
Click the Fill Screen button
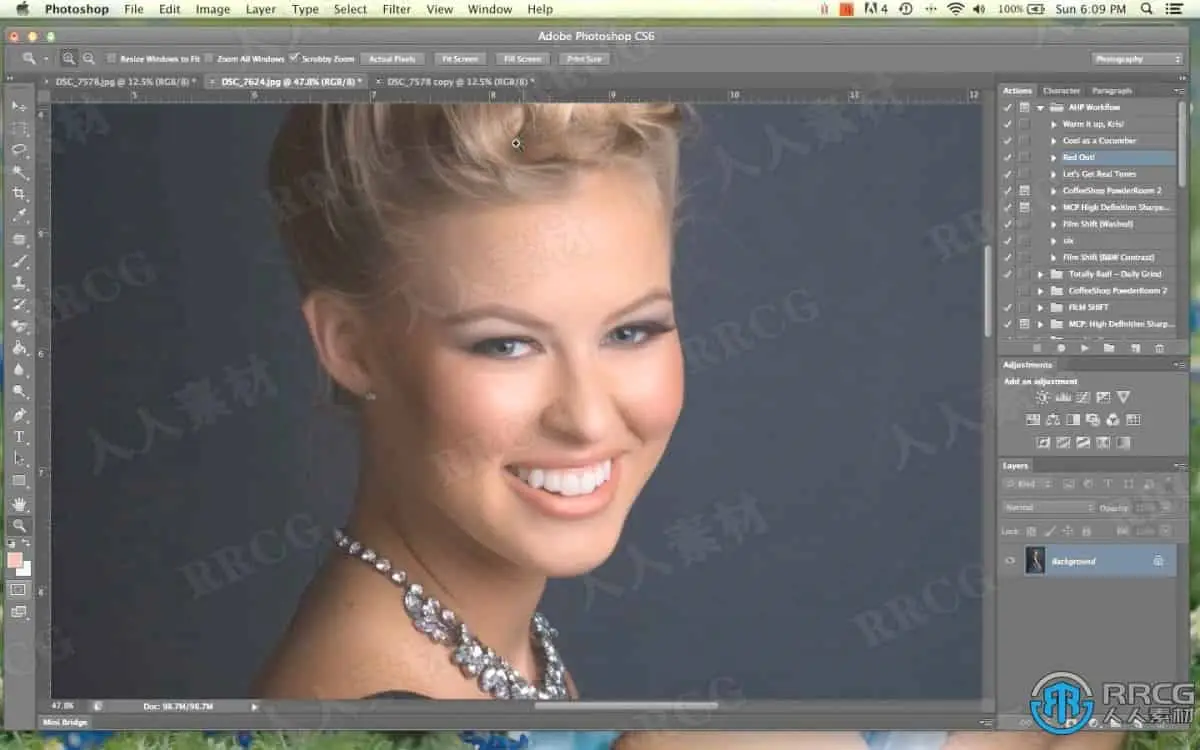tap(522, 59)
